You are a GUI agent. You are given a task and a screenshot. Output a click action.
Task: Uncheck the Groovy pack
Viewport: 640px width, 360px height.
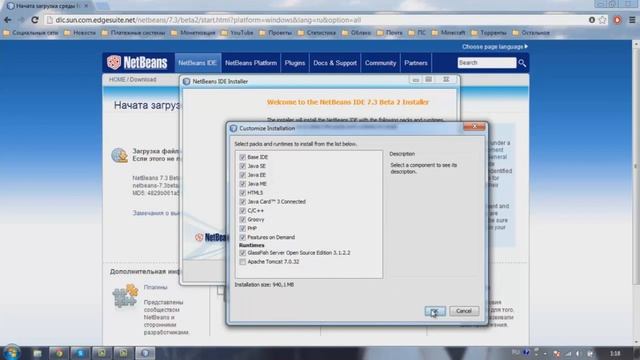tap(242, 220)
